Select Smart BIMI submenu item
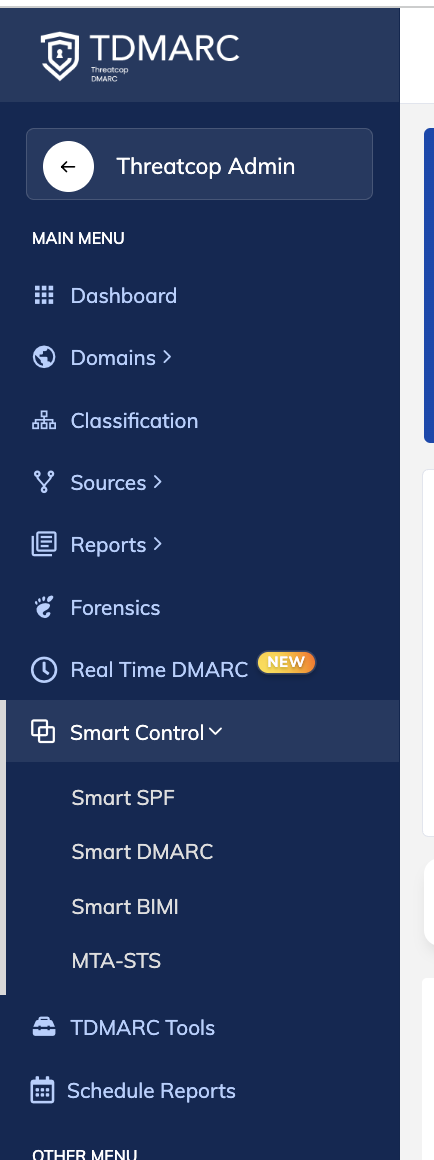The height and width of the screenshot is (1160, 434). point(125,906)
